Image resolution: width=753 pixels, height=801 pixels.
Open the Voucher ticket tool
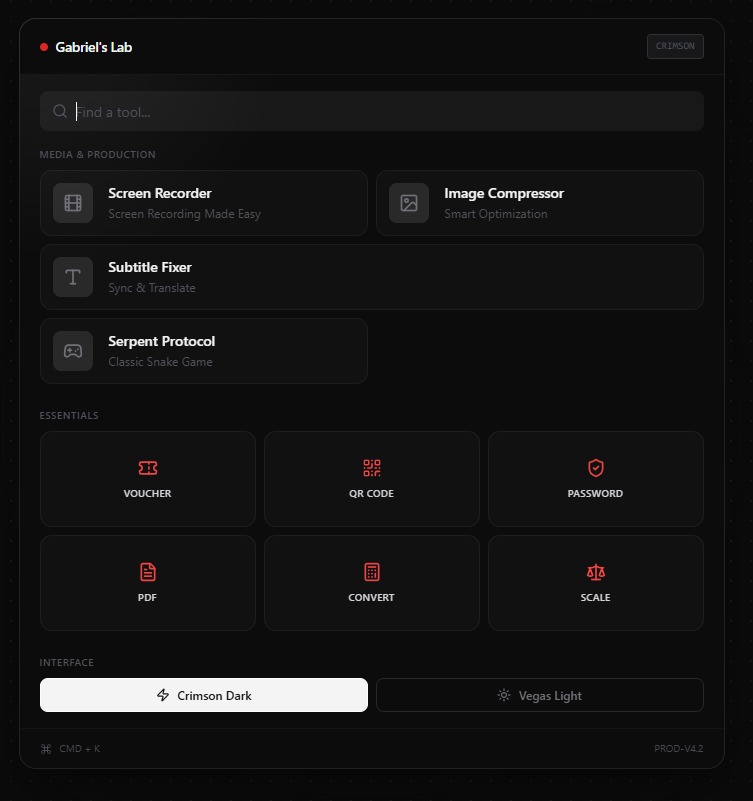[148, 478]
